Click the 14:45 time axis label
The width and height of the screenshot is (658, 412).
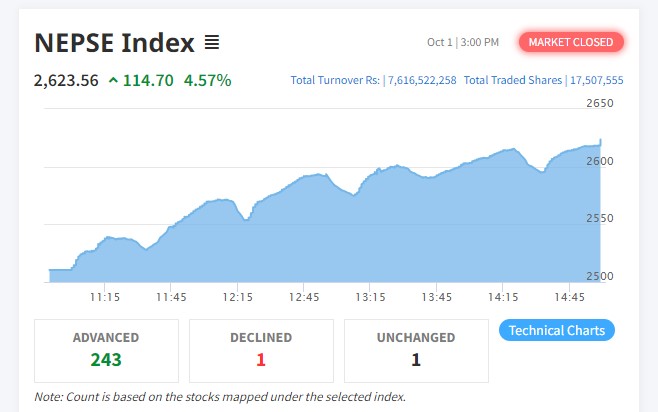pos(569,297)
